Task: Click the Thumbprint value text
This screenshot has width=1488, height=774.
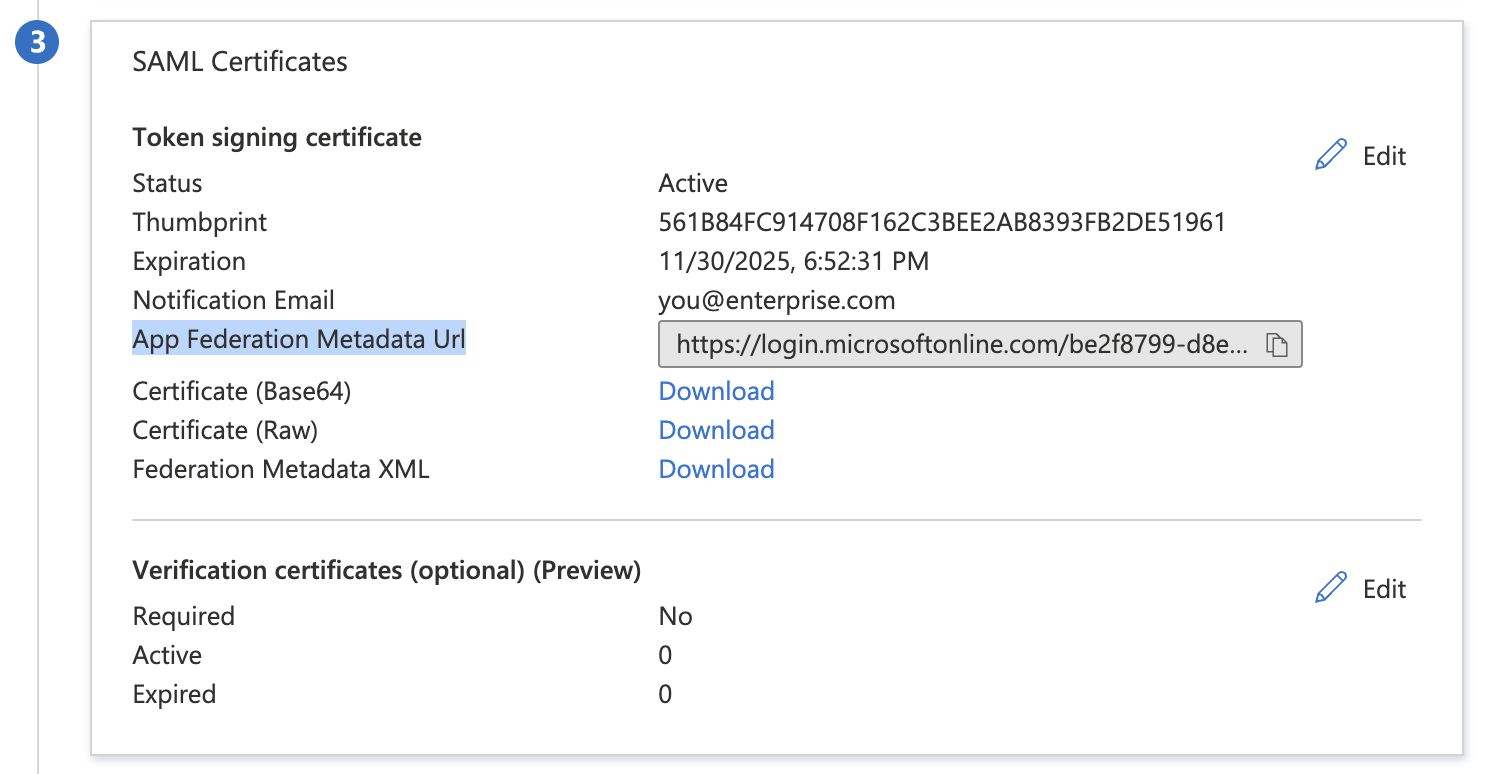Action: coord(942,221)
